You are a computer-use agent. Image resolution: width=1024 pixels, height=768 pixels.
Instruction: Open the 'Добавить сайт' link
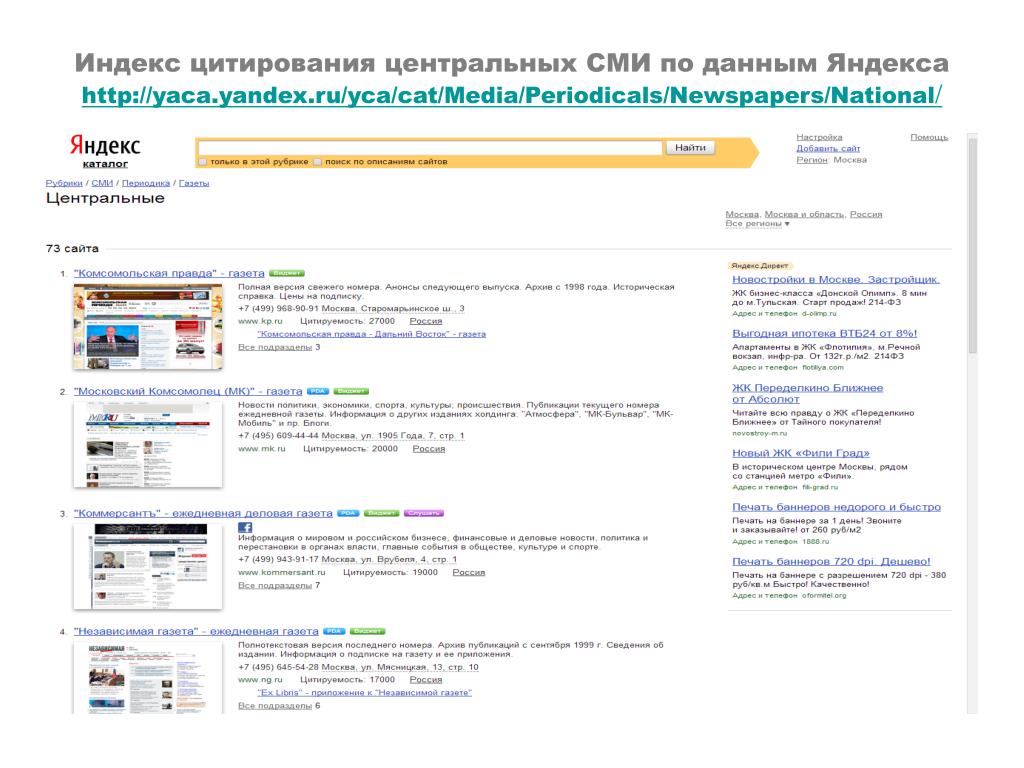pyautogui.click(x=828, y=148)
